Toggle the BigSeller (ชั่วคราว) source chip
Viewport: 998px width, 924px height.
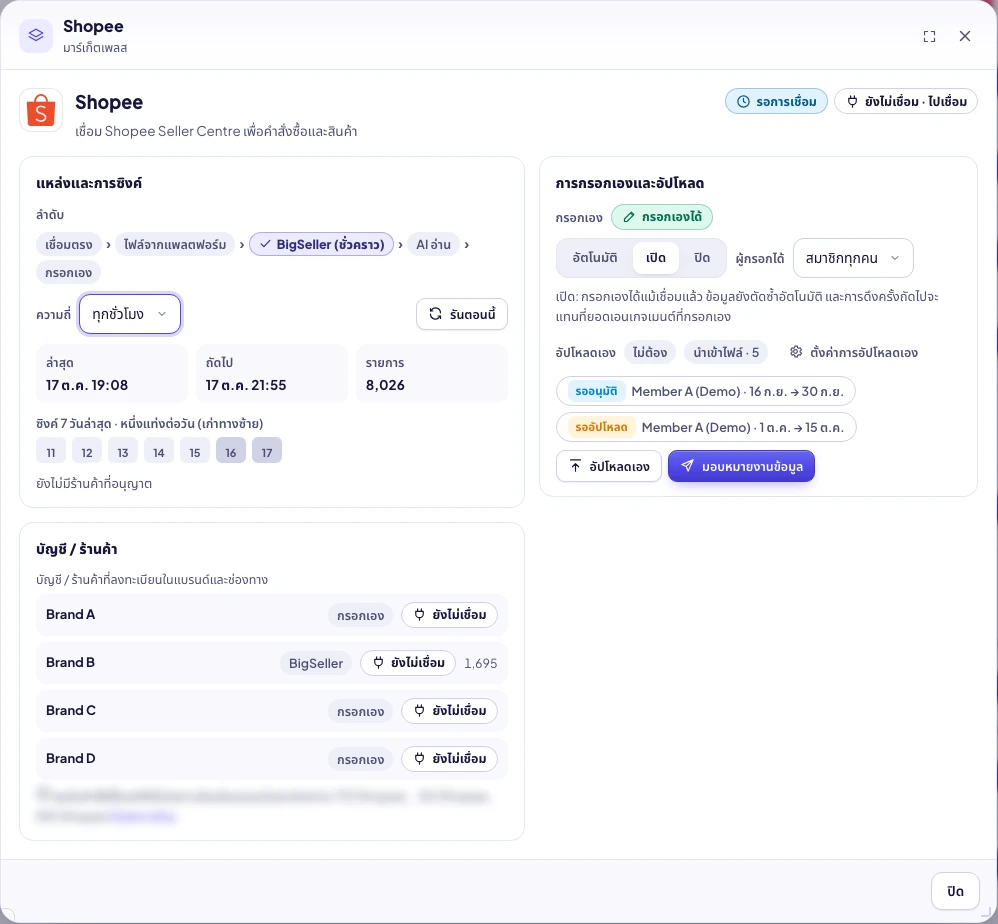click(x=321, y=244)
